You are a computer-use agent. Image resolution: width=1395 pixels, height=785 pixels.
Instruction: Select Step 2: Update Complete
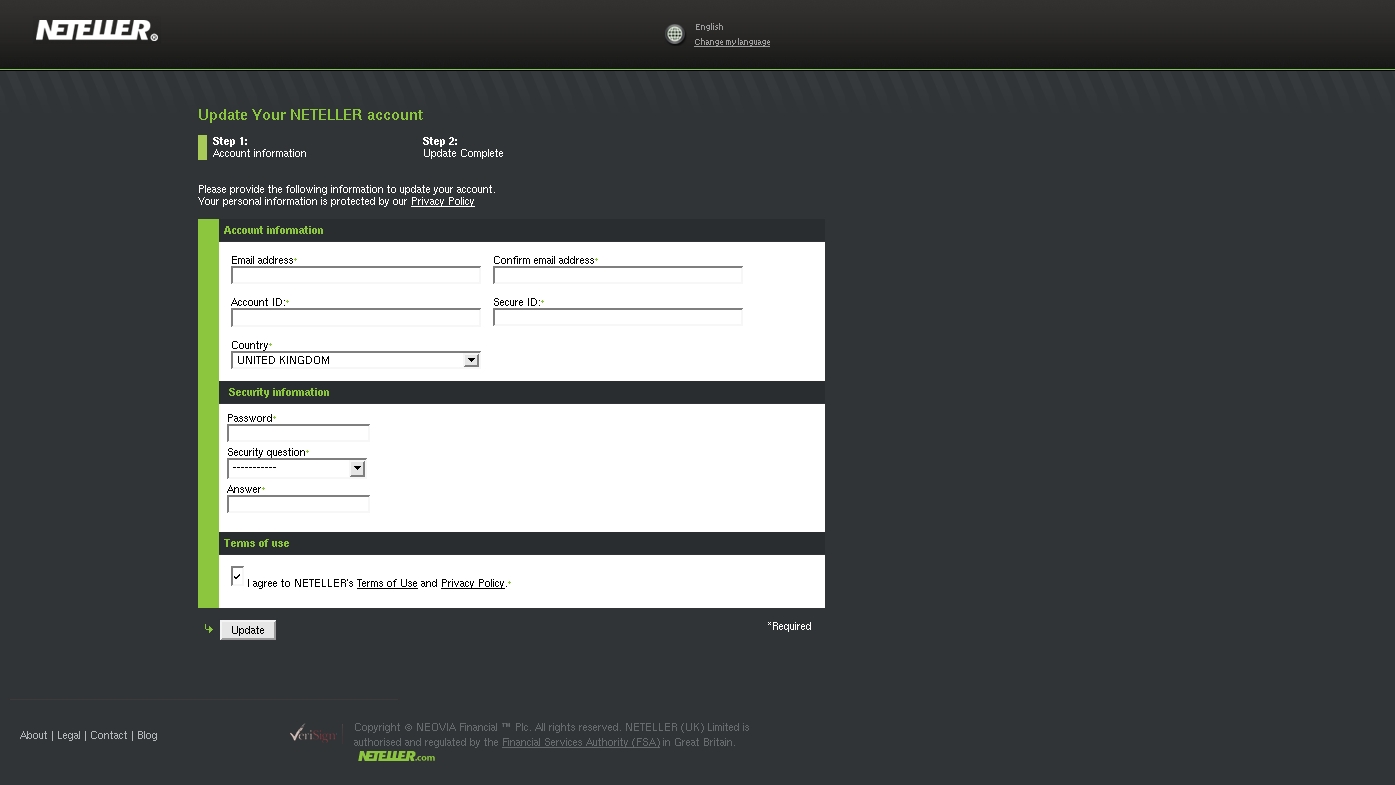click(x=463, y=147)
